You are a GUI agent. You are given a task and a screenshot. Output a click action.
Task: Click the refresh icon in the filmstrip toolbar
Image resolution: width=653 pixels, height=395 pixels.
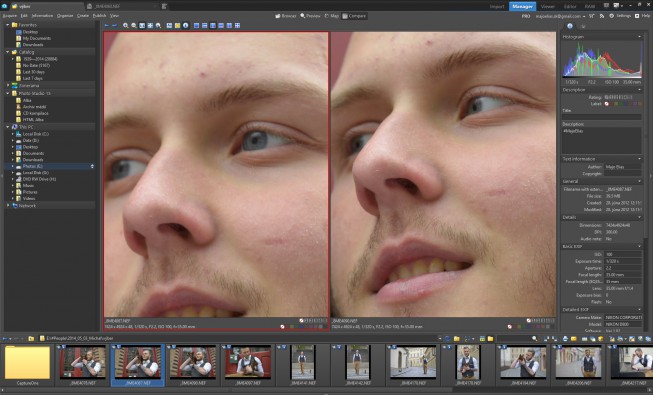pos(448,339)
